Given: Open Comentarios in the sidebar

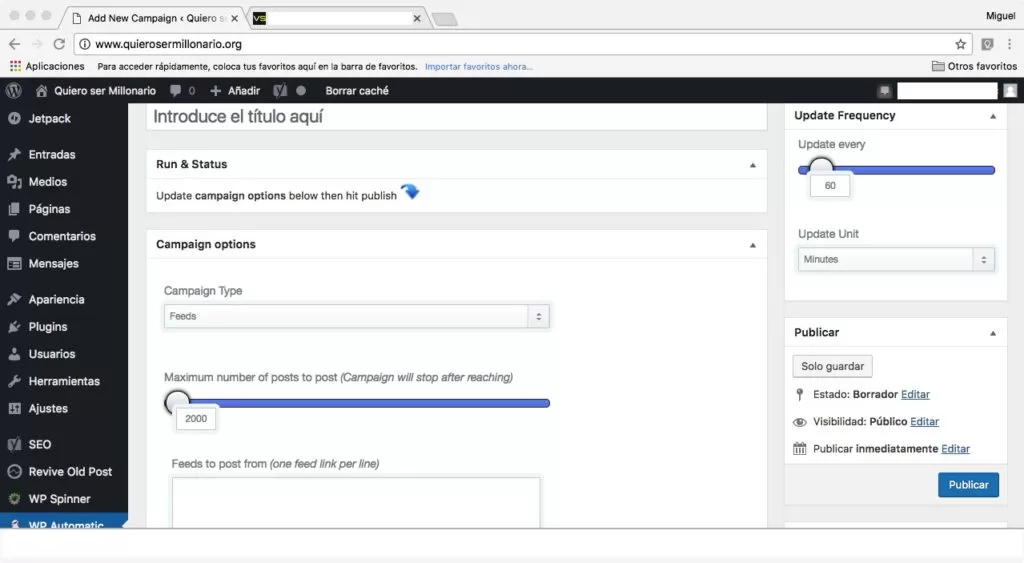Looking at the screenshot, I should coord(64,236).
